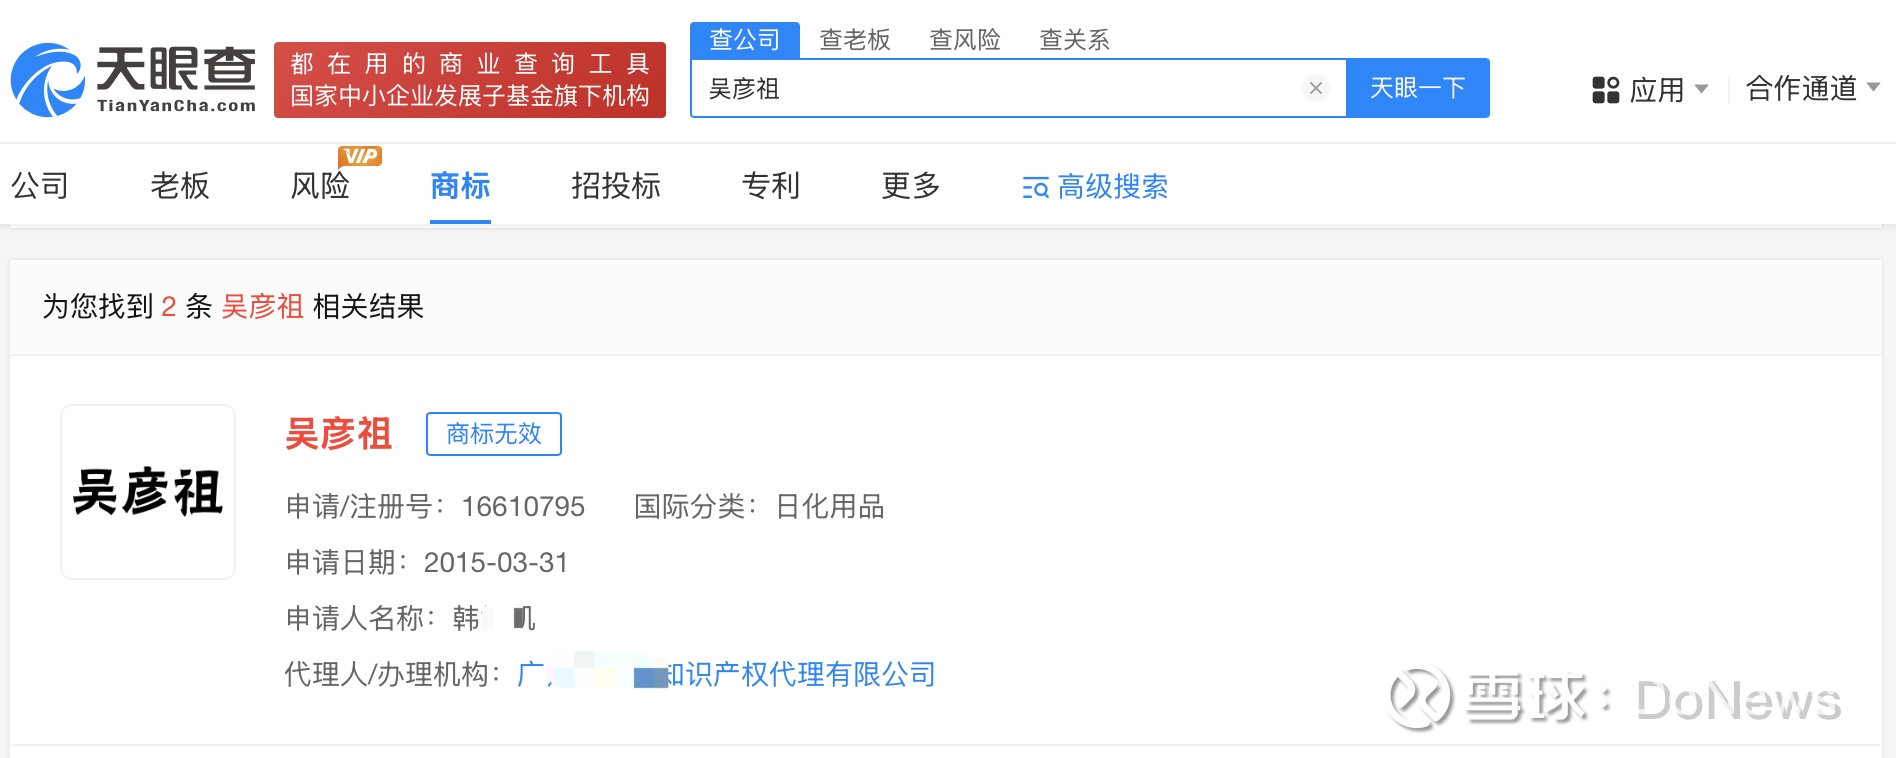Open the 专利 category tab
This screenshot has height=758, width=1896.
pyautogui.click(x=771, y=186)
